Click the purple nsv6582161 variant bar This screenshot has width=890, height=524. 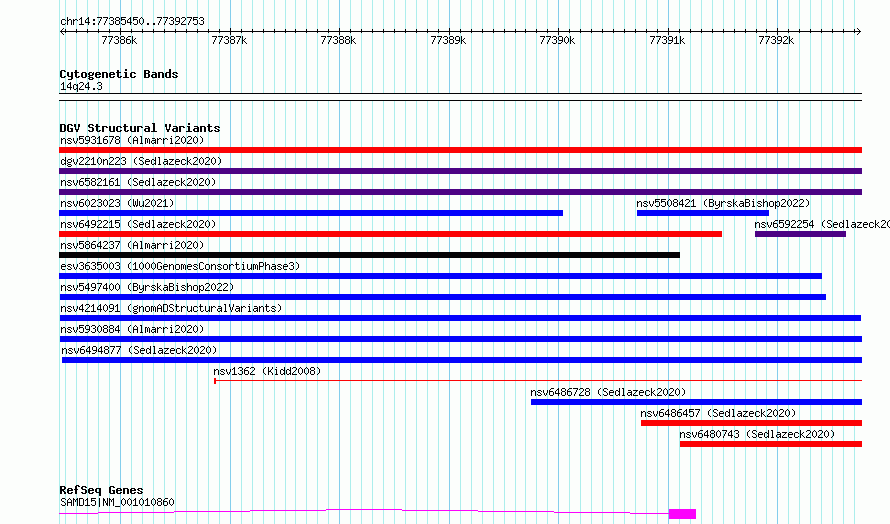pos(460,192)
